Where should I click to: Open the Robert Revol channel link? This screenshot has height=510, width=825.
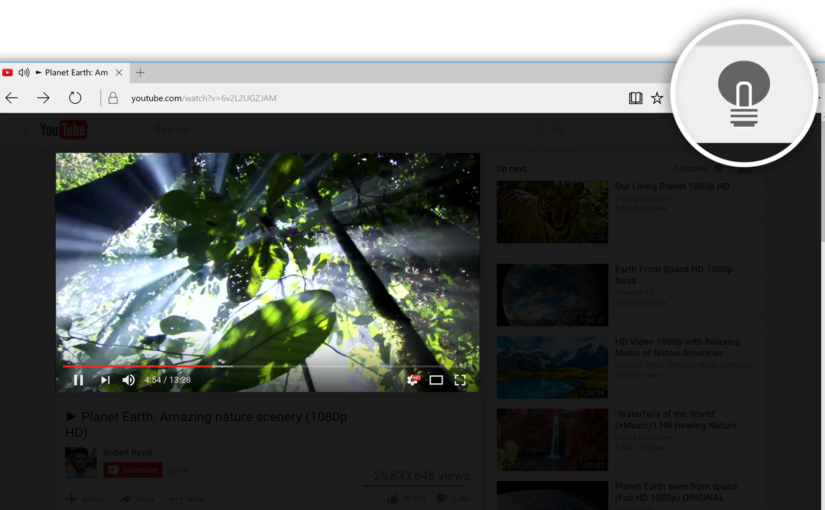click(x=128, y=453)
